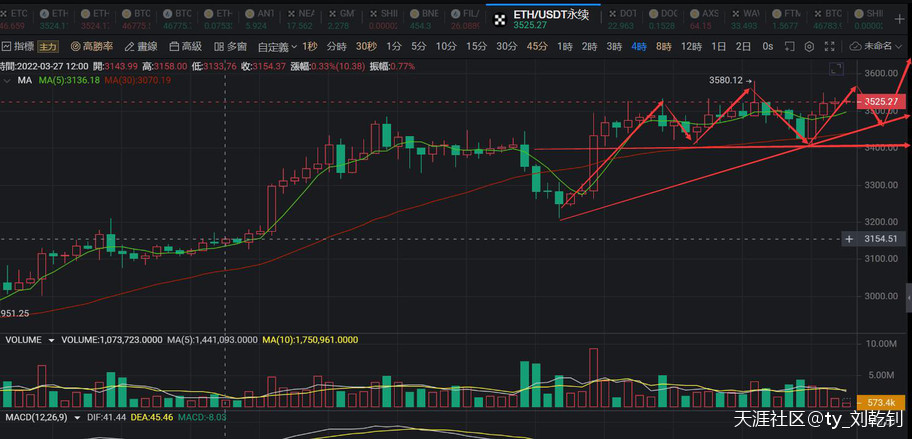Select the 畫線 drawing tool
Screen dimensions: 912x439
(x=141, y=46)
